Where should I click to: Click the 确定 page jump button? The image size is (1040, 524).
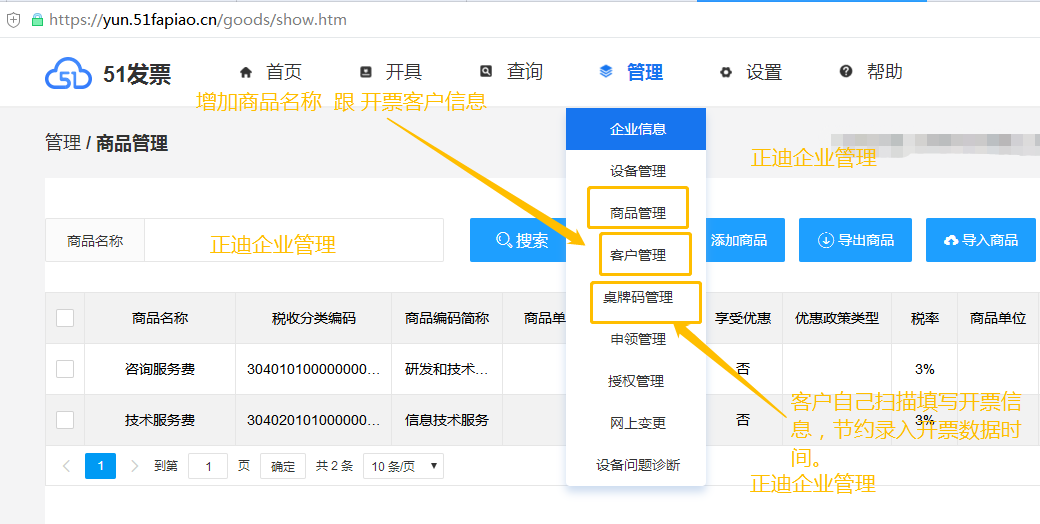(x=283, y=466)
